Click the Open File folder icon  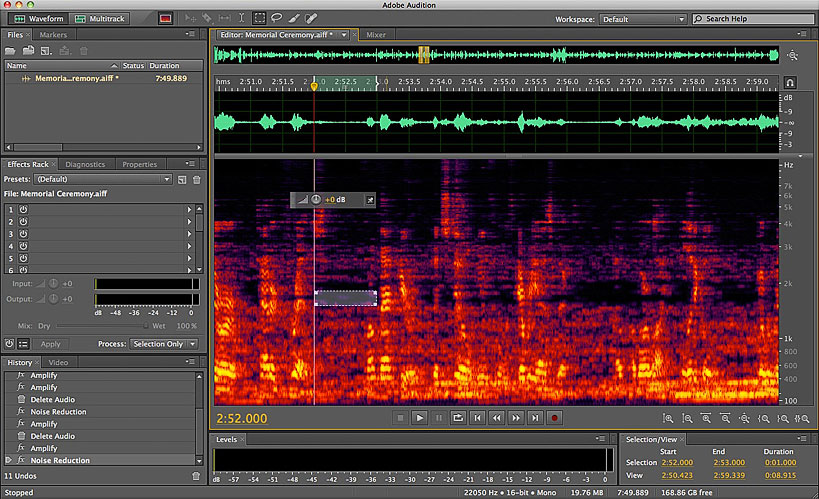pos(10,51)
